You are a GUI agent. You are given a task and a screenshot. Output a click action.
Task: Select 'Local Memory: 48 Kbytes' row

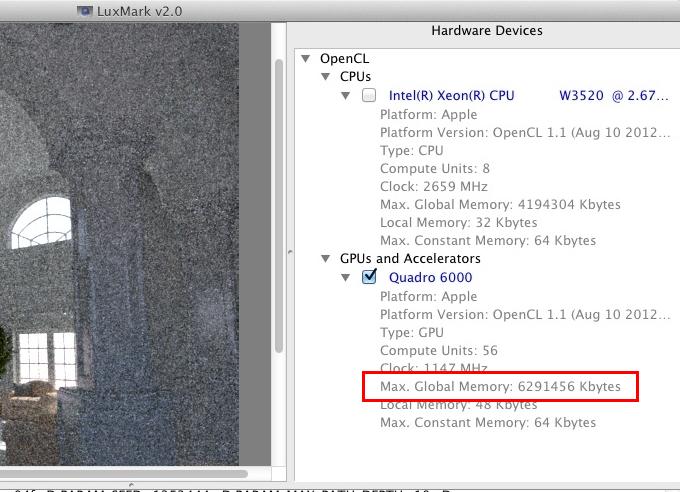click(x=458, y=405)
